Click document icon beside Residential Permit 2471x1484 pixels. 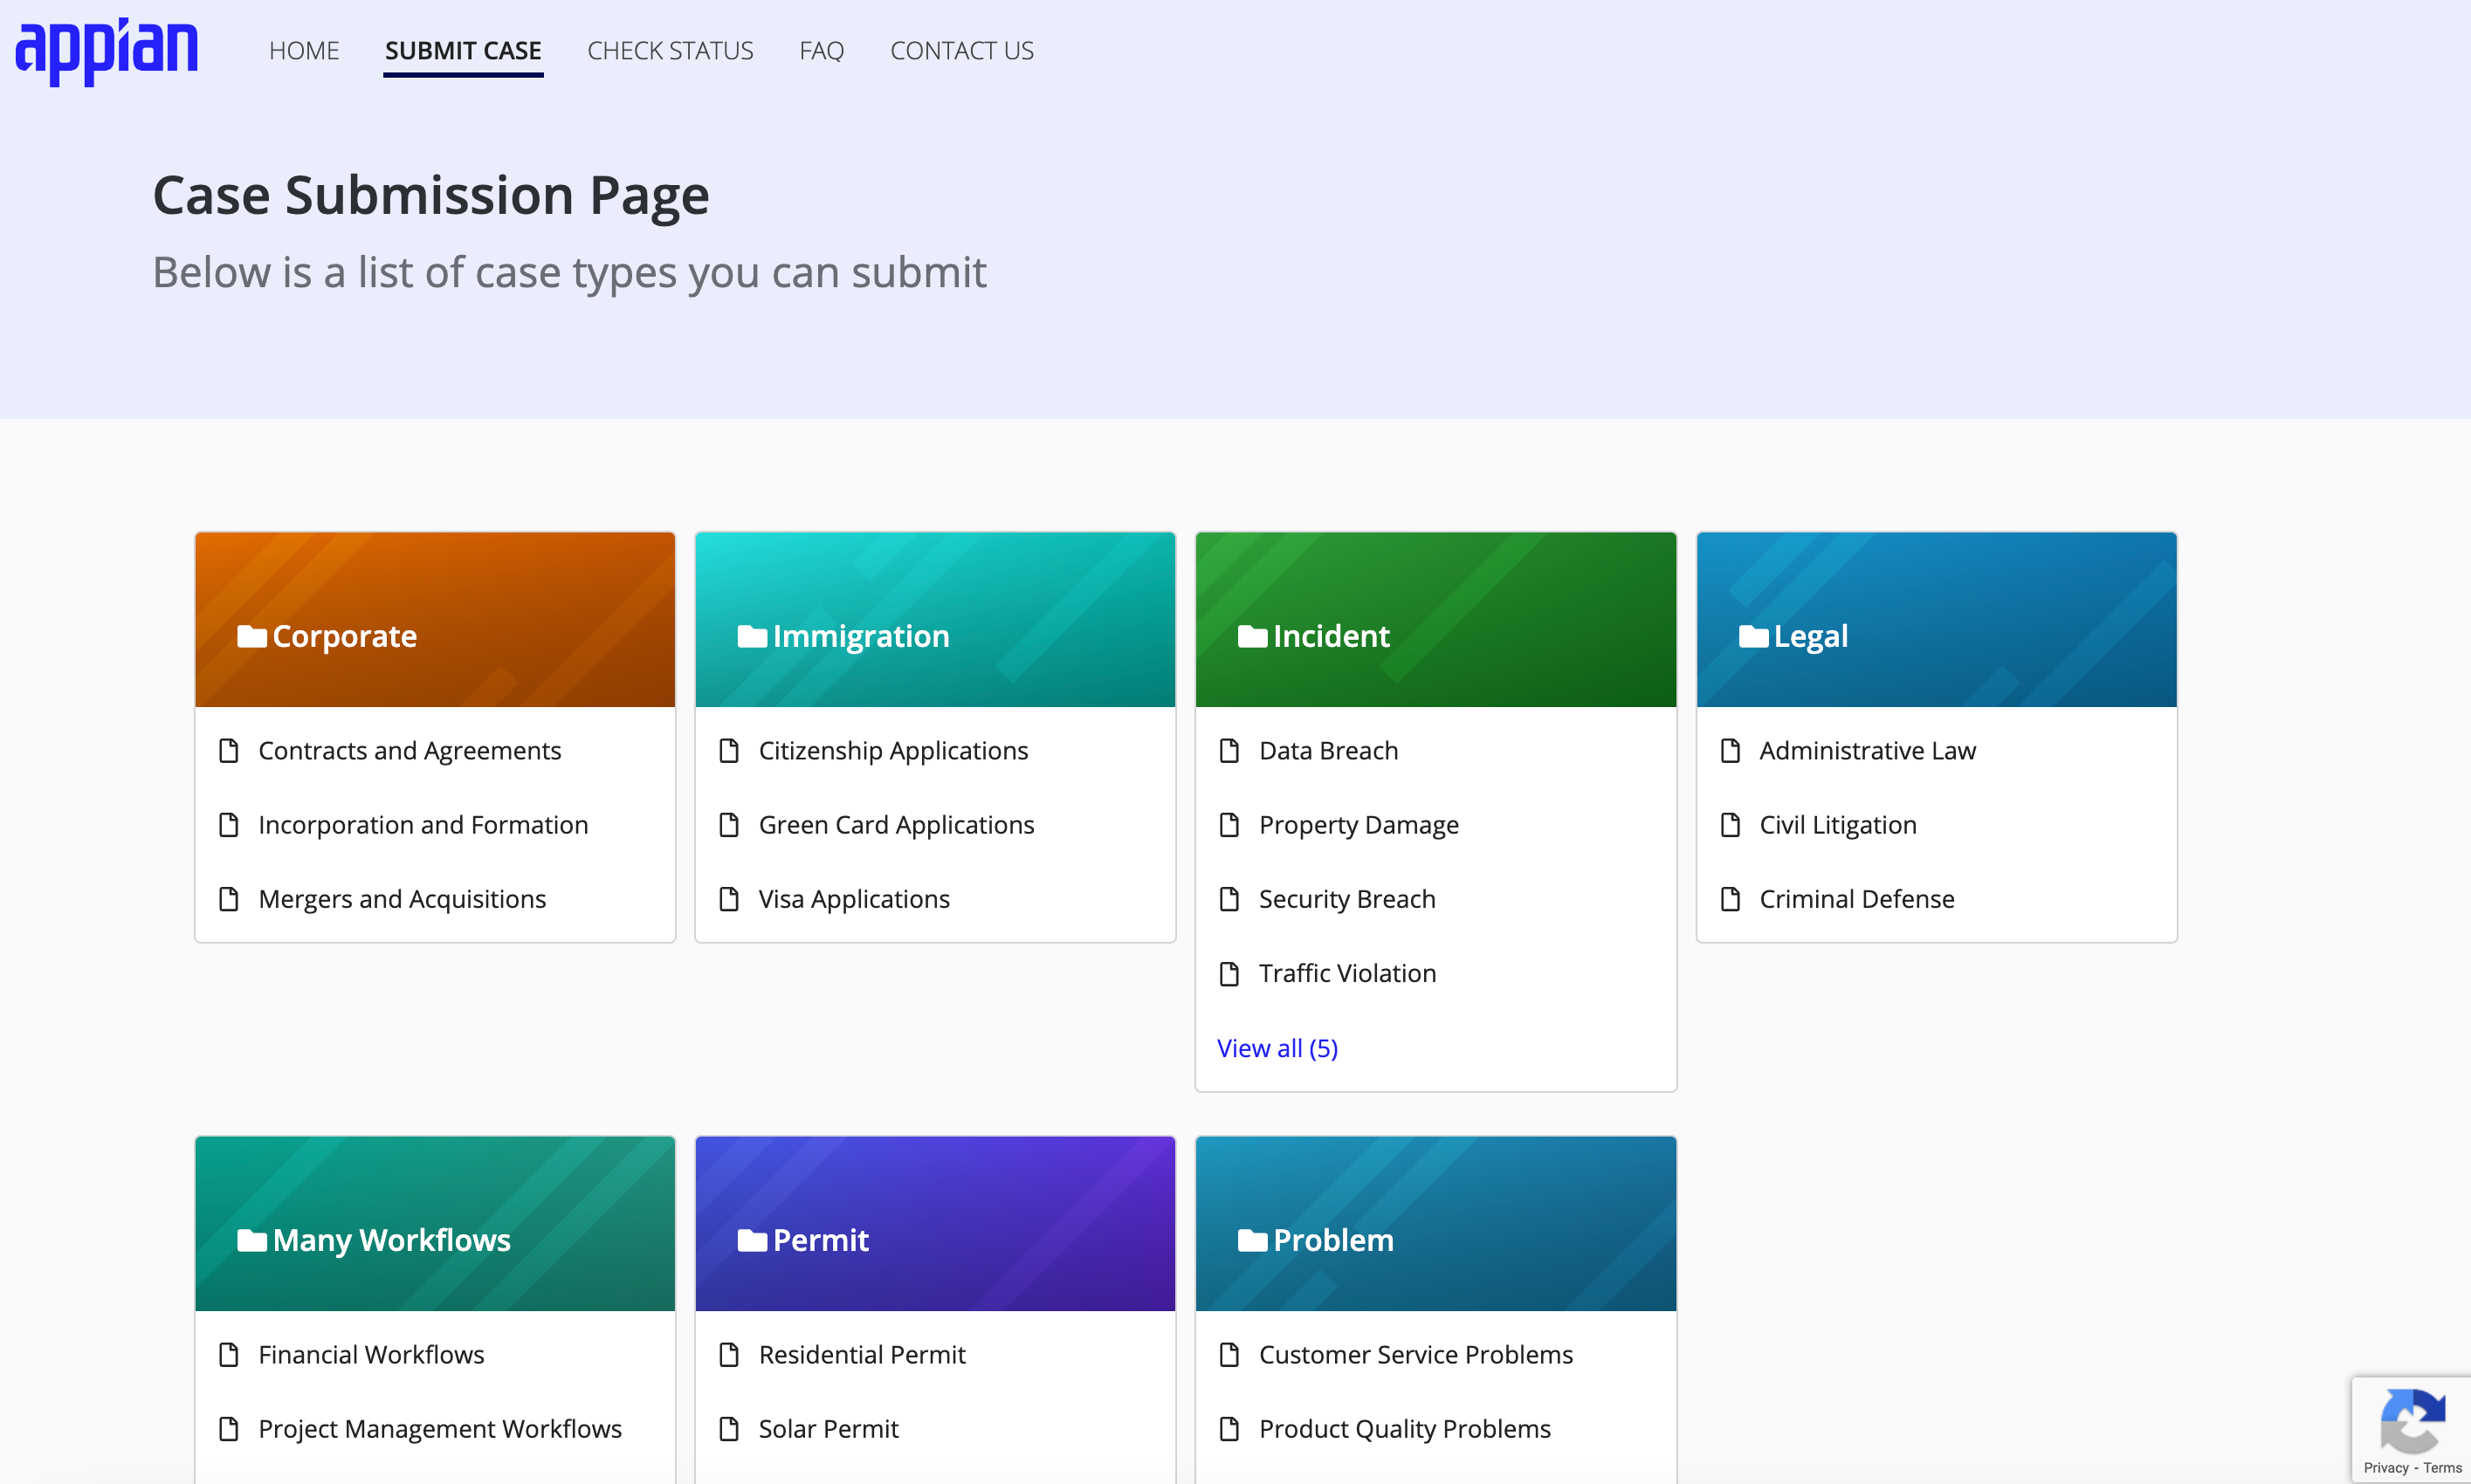[x=729, y=1354]
